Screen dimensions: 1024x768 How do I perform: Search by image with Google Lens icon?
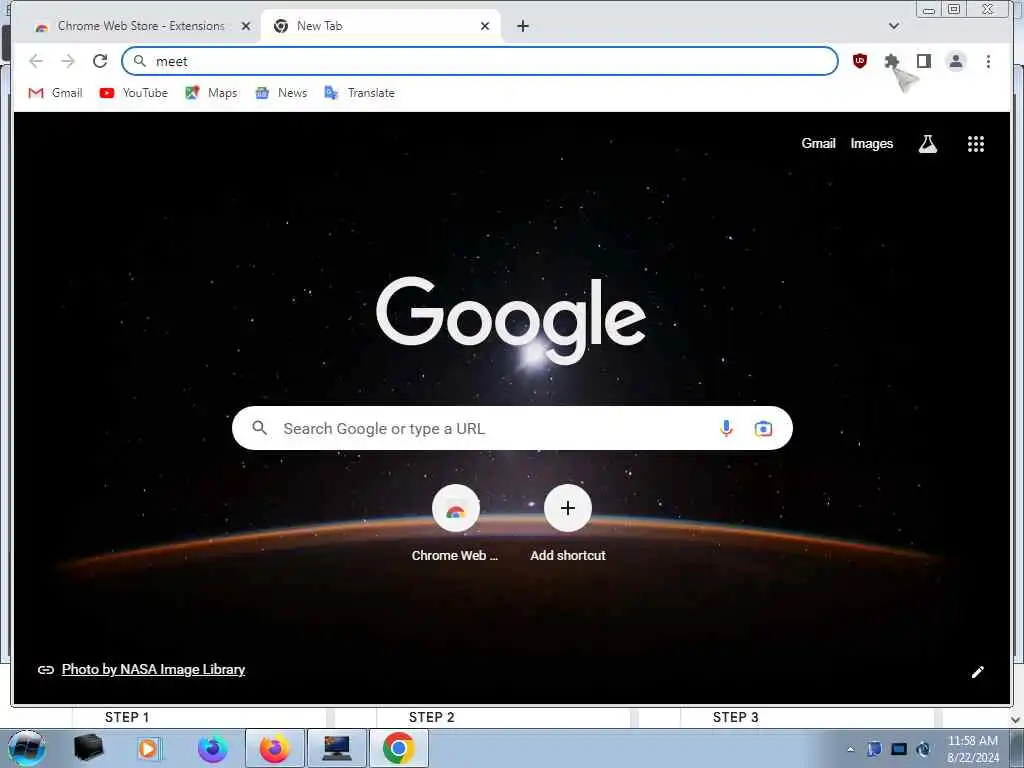[x=763, y=428]
